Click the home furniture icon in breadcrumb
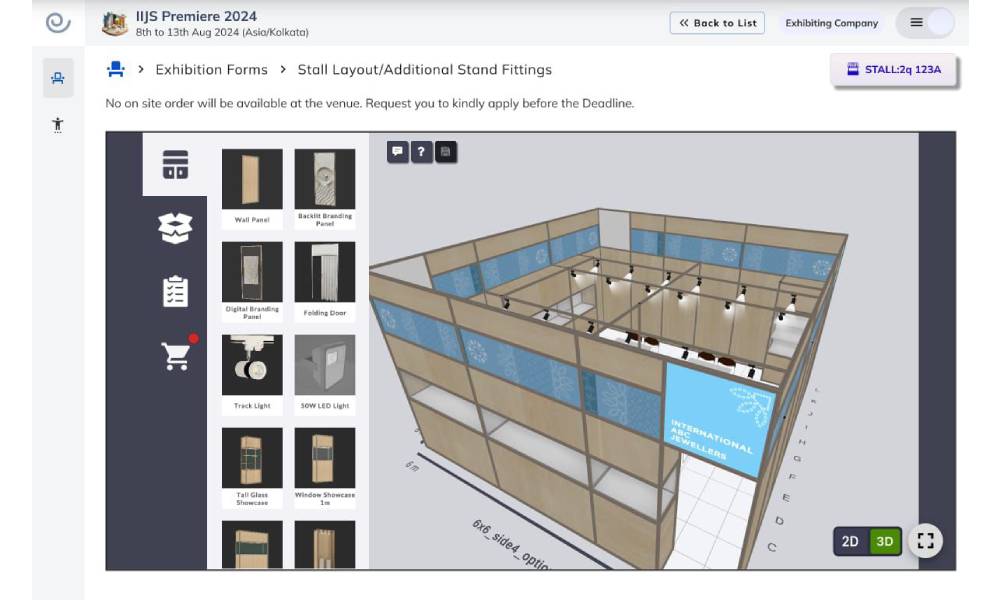The height and width of the screenshot is (600, 1000). click(x=116, y=69)
